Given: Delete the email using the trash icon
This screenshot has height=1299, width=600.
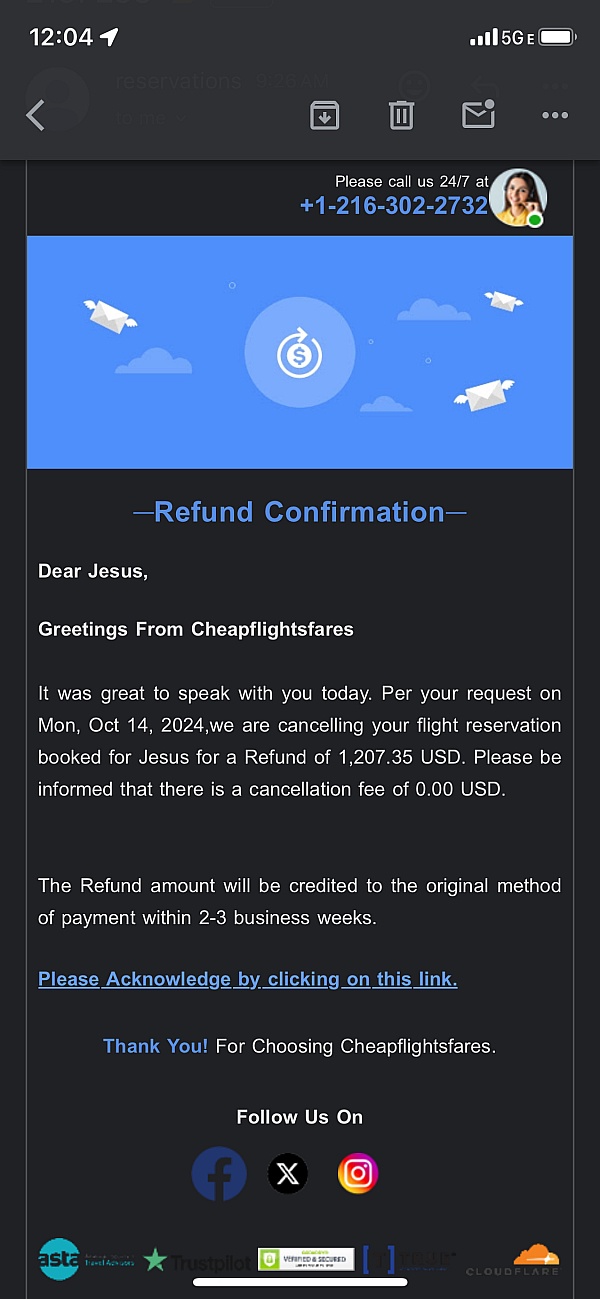Looking at the screenshot, I should [401, 116].
